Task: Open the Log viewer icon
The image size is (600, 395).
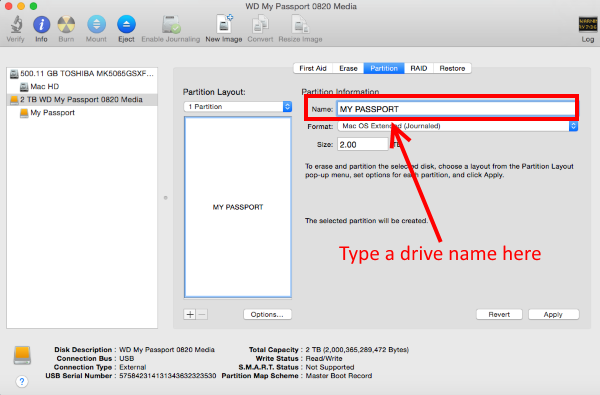Action: [x=588, y=25]
